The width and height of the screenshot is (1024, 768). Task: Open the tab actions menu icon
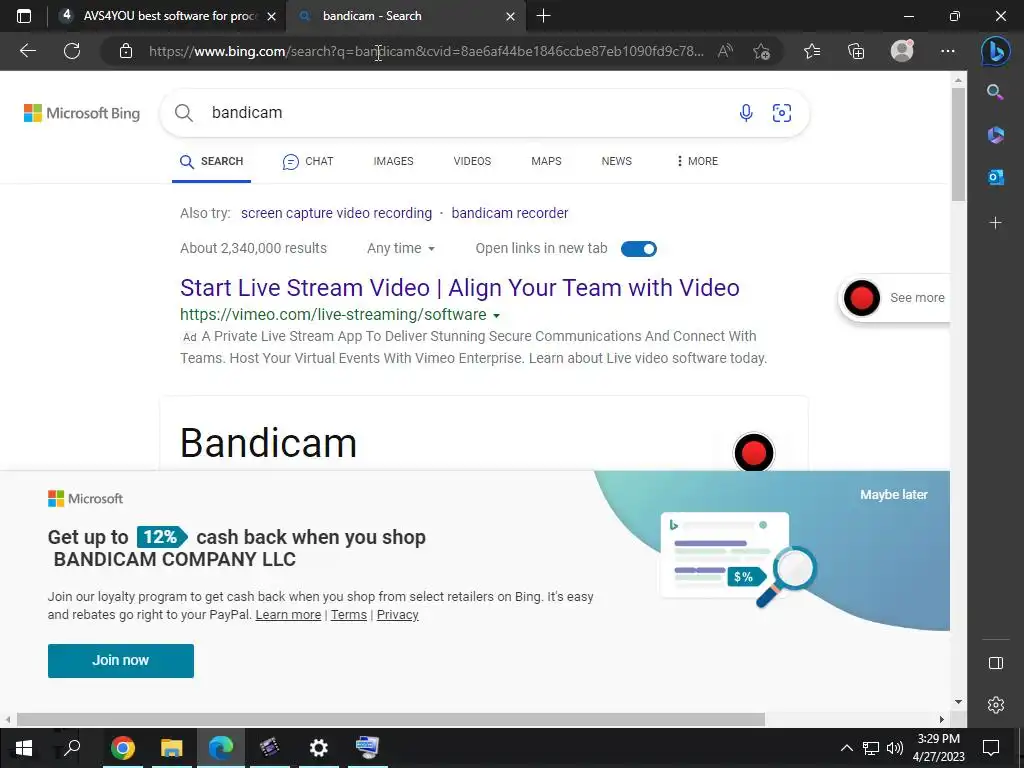24,16
